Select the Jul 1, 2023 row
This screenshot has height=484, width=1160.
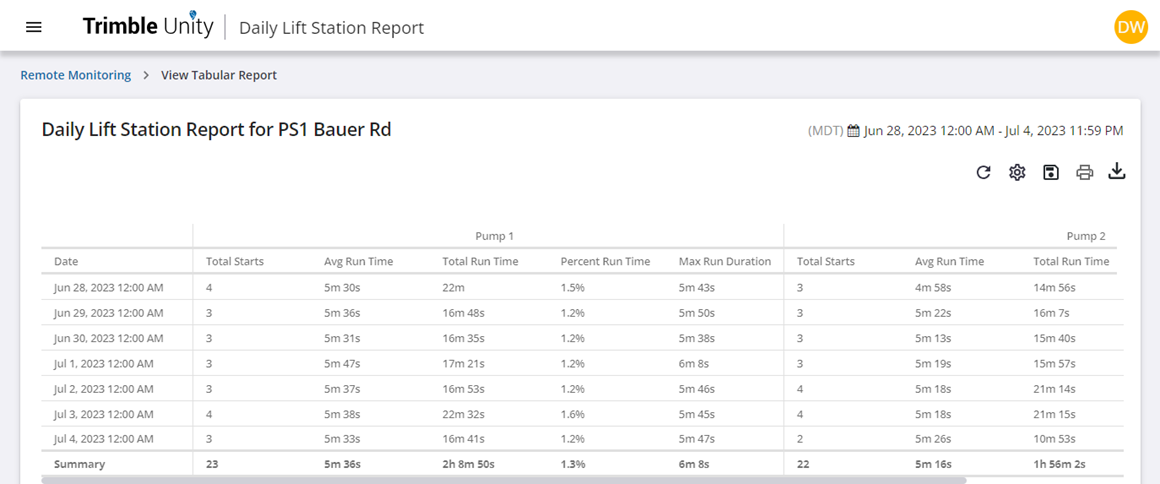click(x=582, y=363)
